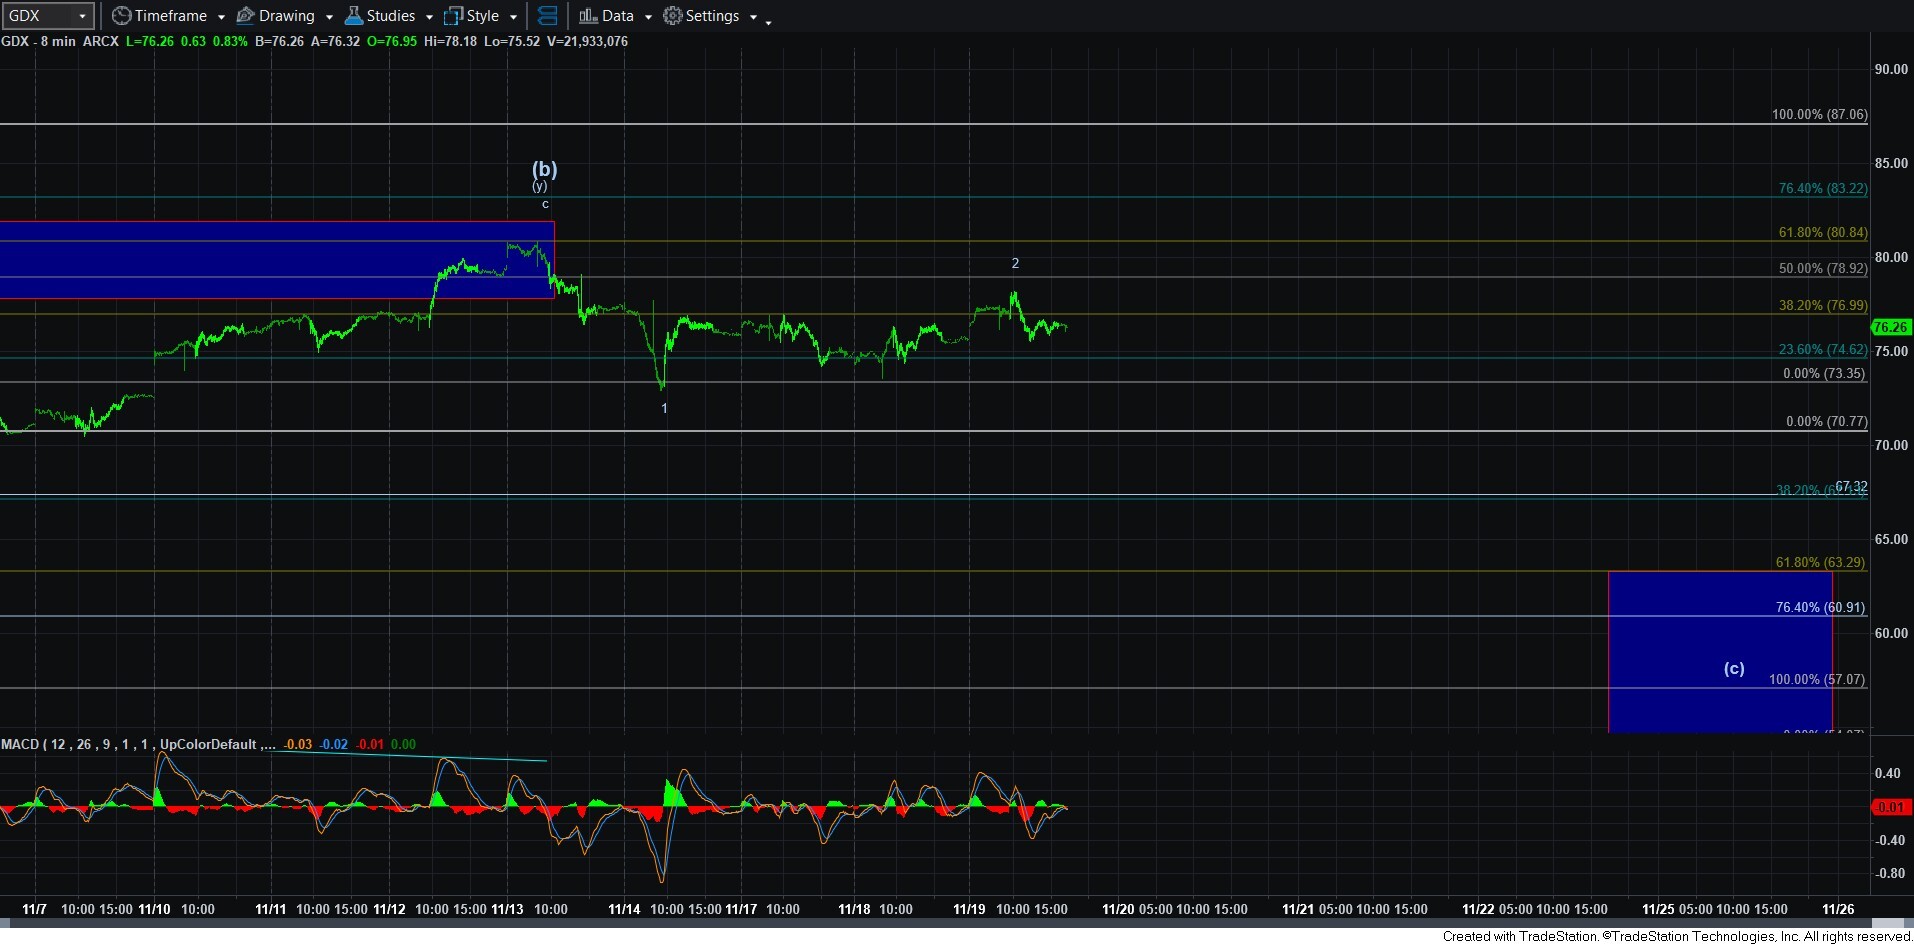Select the (b) wave label on chart

click(544, 169)
